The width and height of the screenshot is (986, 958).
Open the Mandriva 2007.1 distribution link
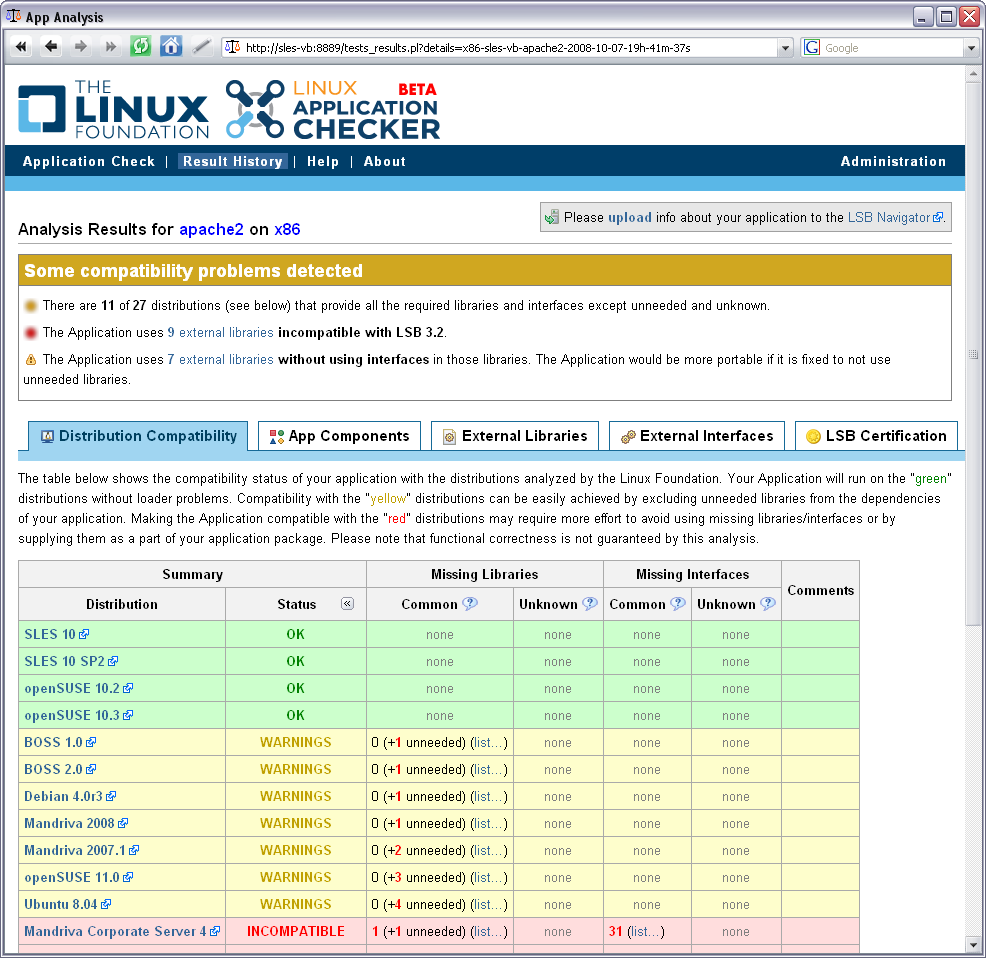tap(82, 850)
